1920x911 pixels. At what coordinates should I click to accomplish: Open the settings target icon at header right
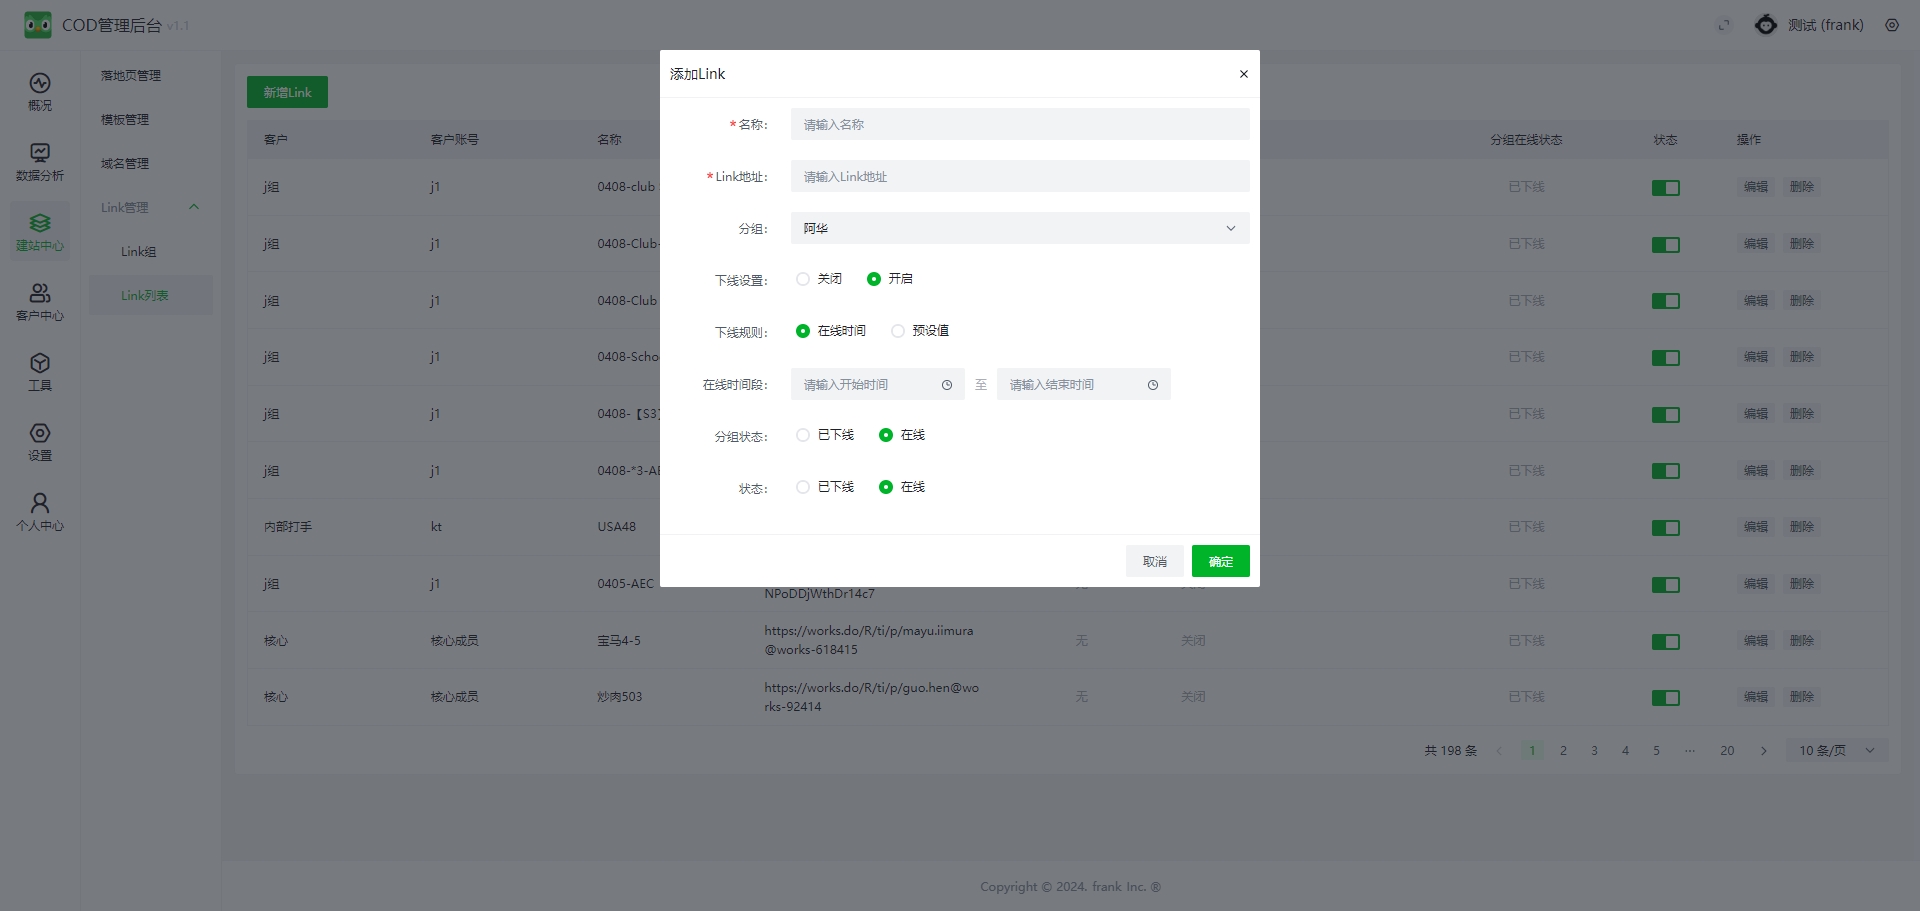[1892, 25]
